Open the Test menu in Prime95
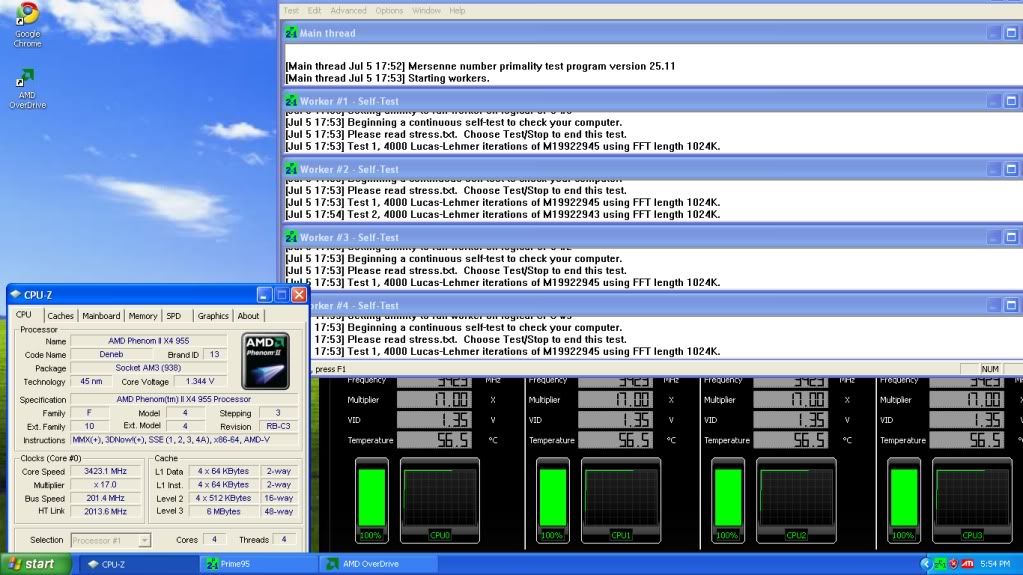This screenshot has height=575, width=1023. pos(291,10)
